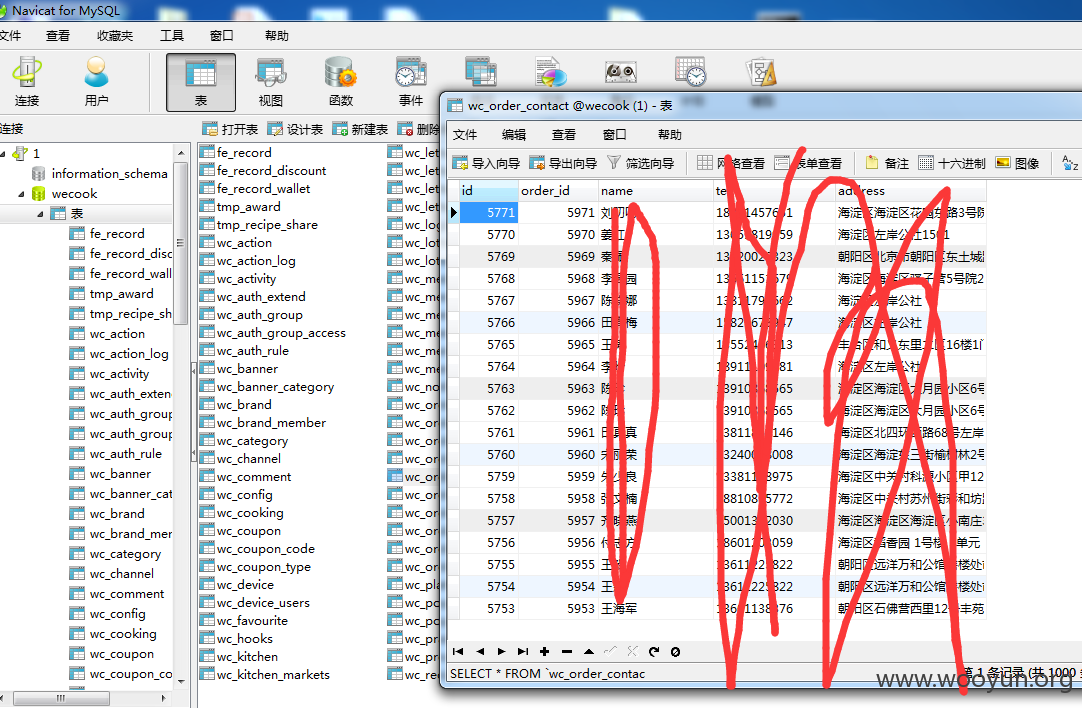Image resolution: width=1082 pixels, height=708 pixels.
Task: Collapse the connection 1 tree node
Action: point(3,153)
